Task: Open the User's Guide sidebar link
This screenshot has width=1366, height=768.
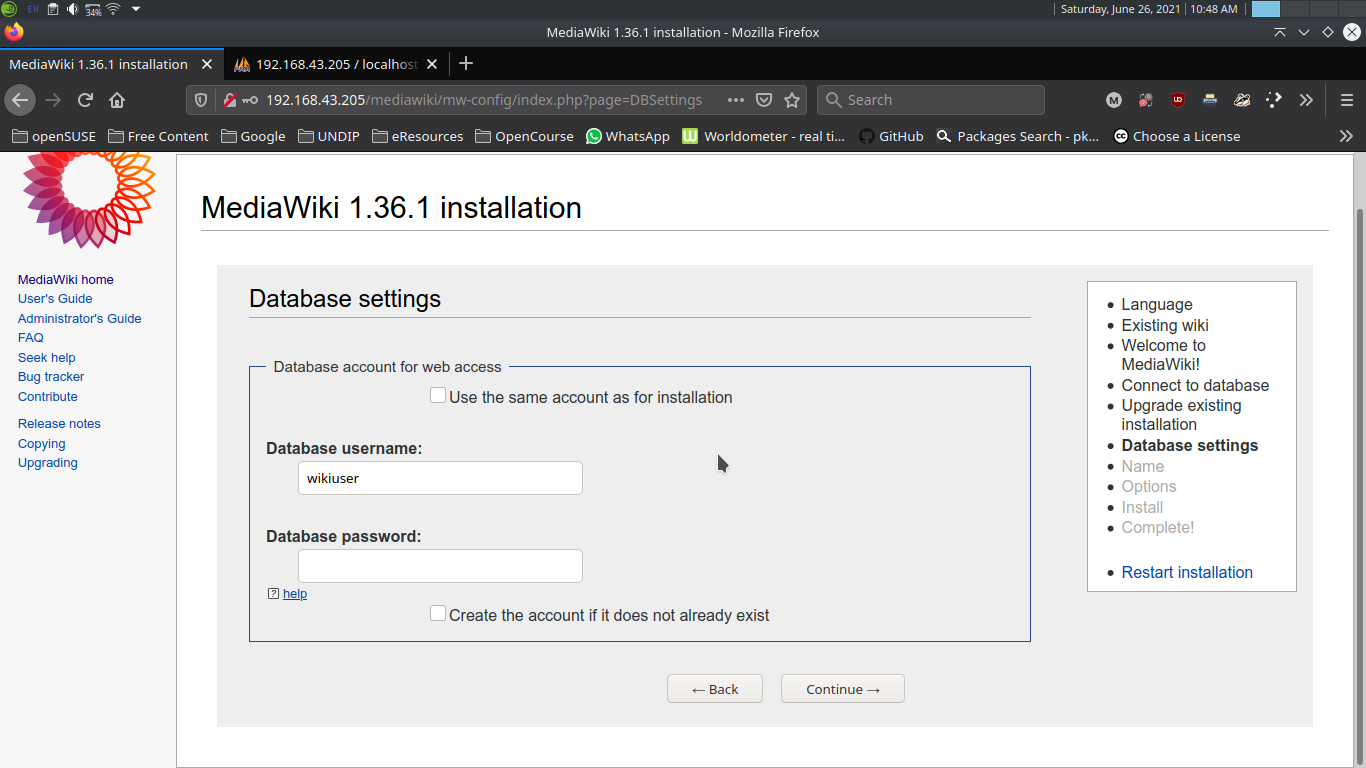Action: pos(55,299)
